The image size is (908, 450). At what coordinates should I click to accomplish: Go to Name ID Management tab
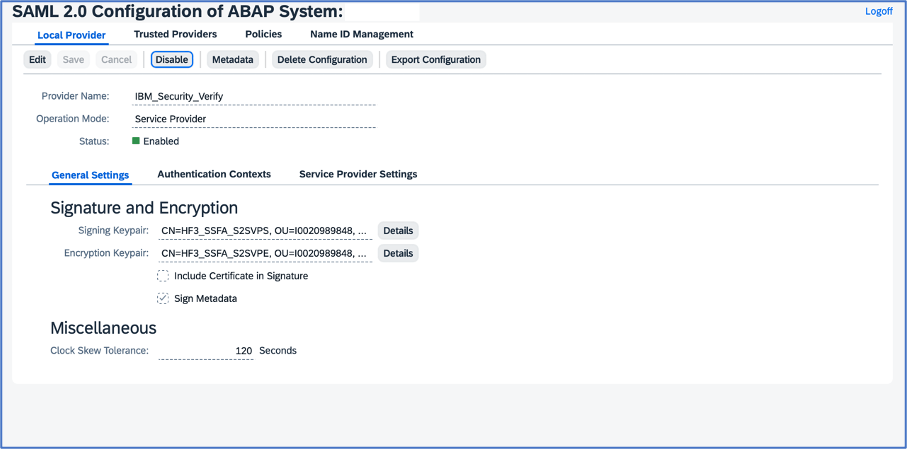(x=362, y=34)
